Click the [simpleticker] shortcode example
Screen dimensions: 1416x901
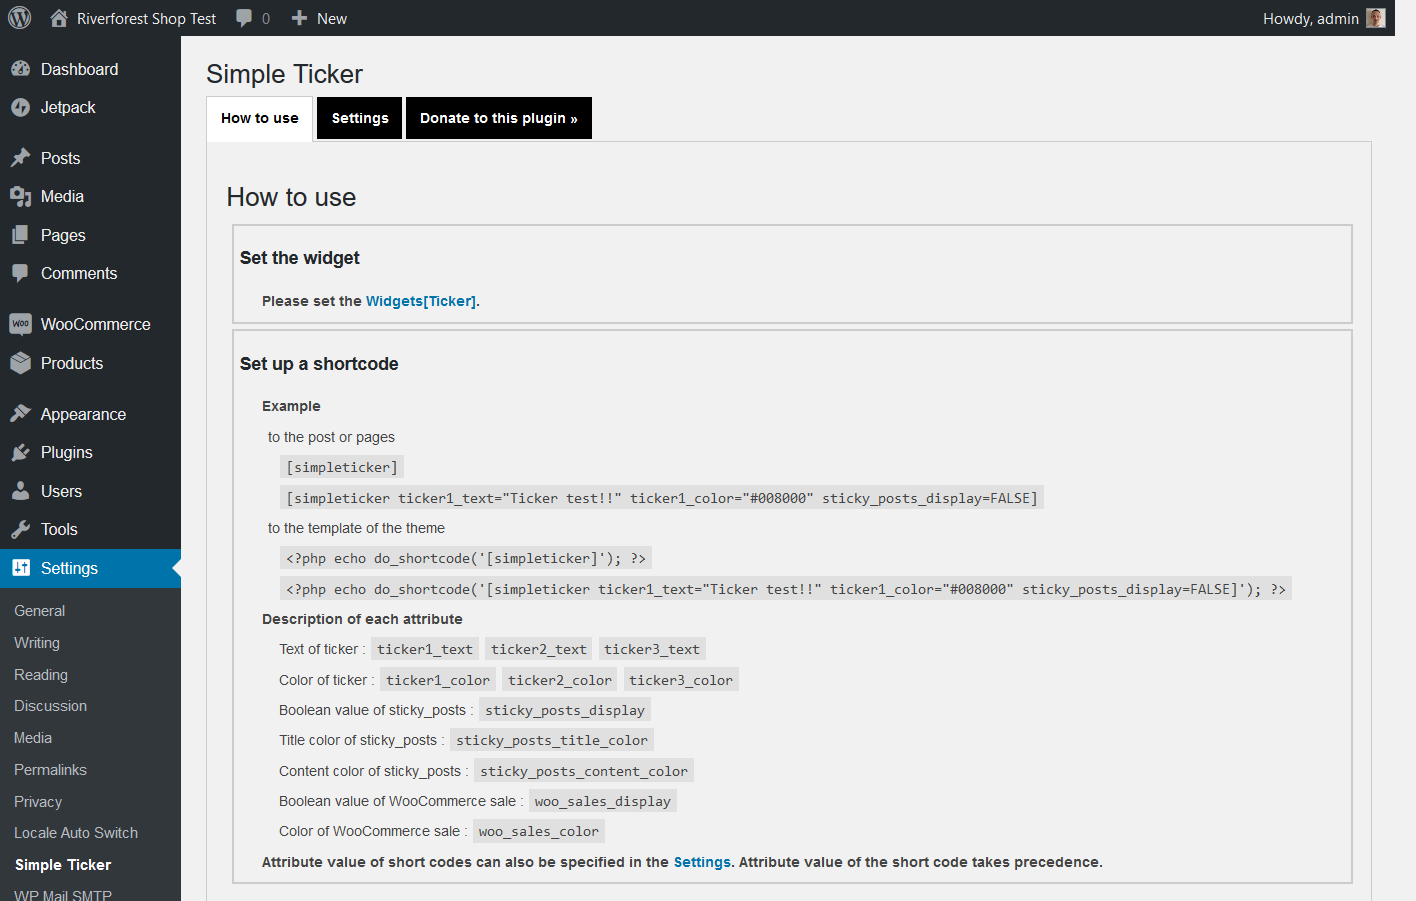tap(342, 467)
